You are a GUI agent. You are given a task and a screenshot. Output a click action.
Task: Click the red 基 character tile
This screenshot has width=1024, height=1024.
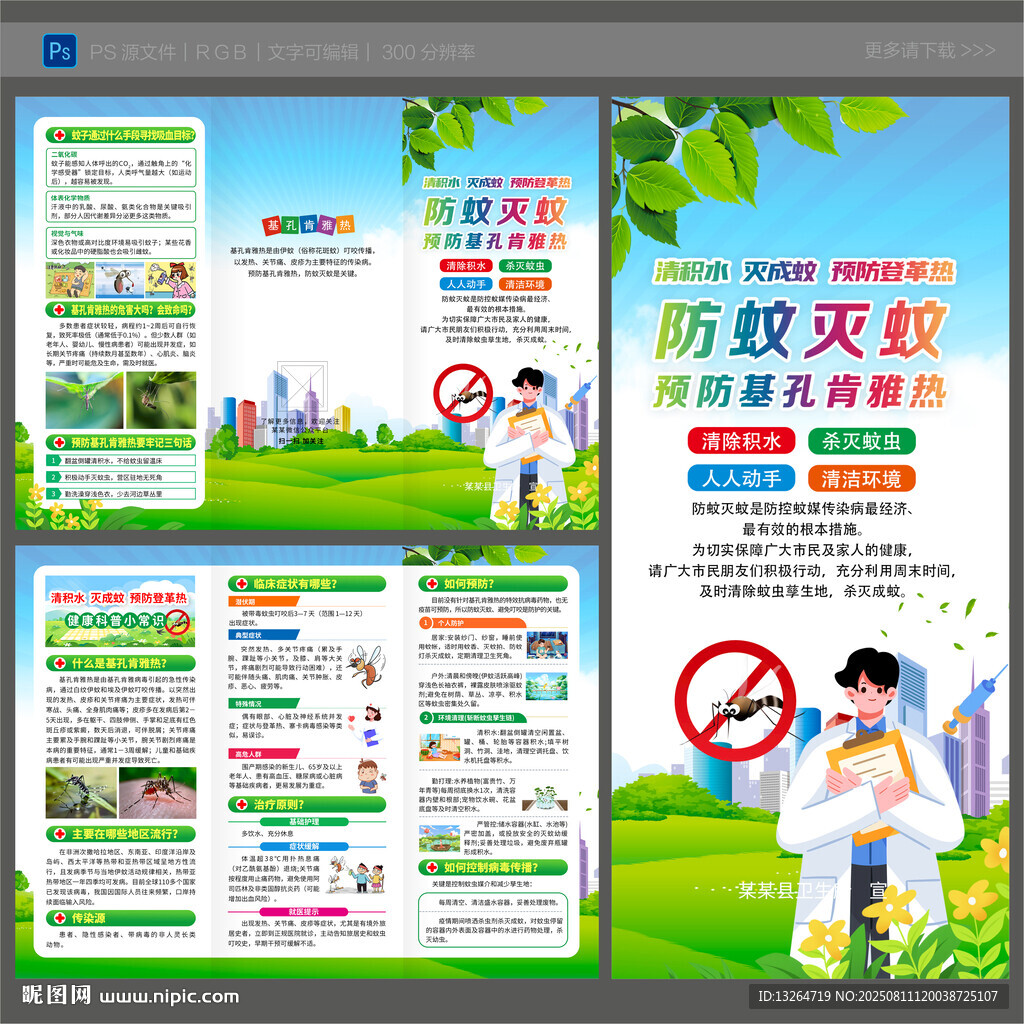pyautogui.click(x=272, y=226)
